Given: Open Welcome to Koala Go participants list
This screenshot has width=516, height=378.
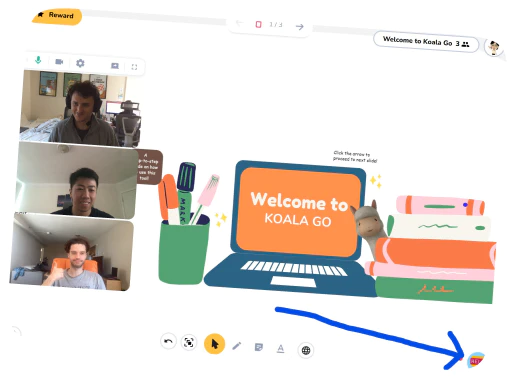Looking at the screenshot, I should point(426,42).
